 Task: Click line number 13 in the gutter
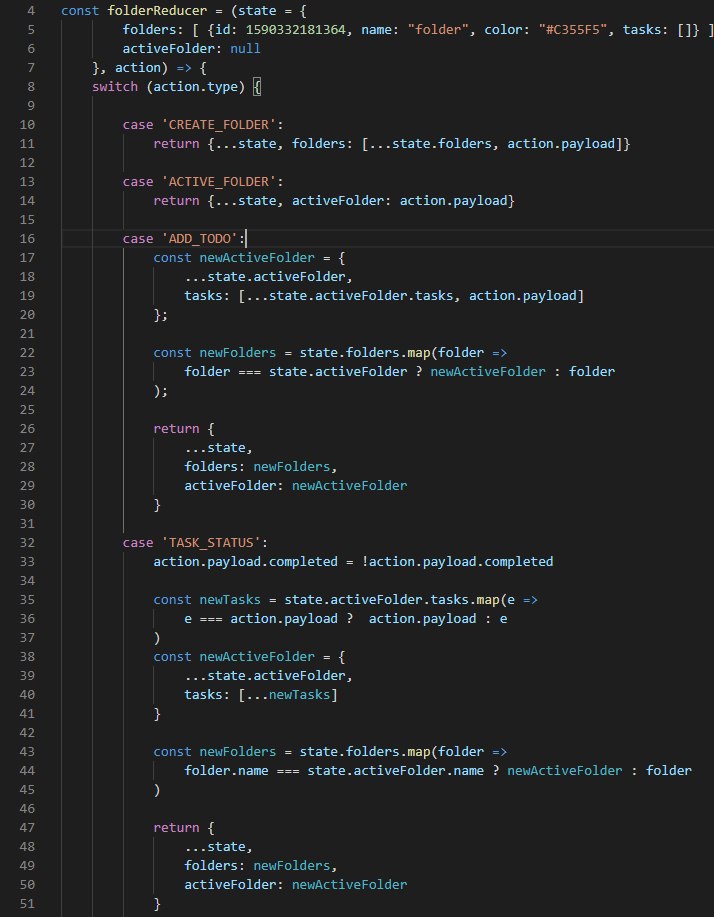(x=27, y=181)
